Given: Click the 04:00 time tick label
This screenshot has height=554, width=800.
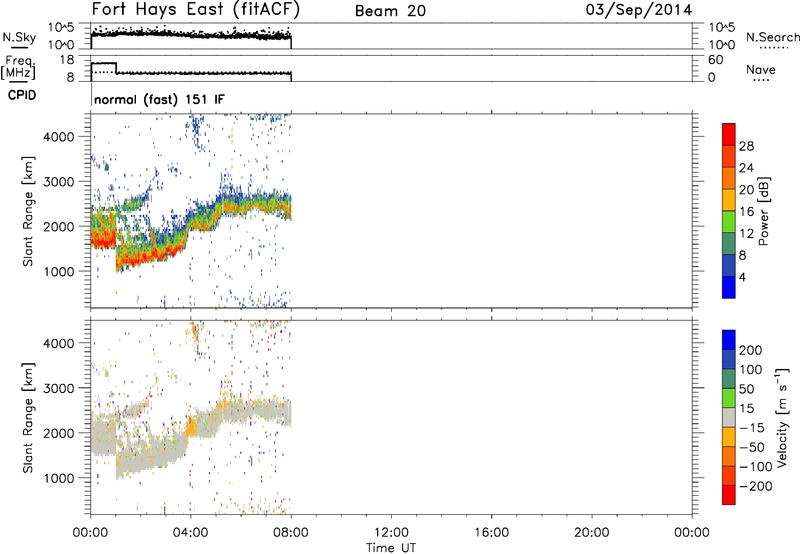Looking at the screenshot, I should [190, 533].
